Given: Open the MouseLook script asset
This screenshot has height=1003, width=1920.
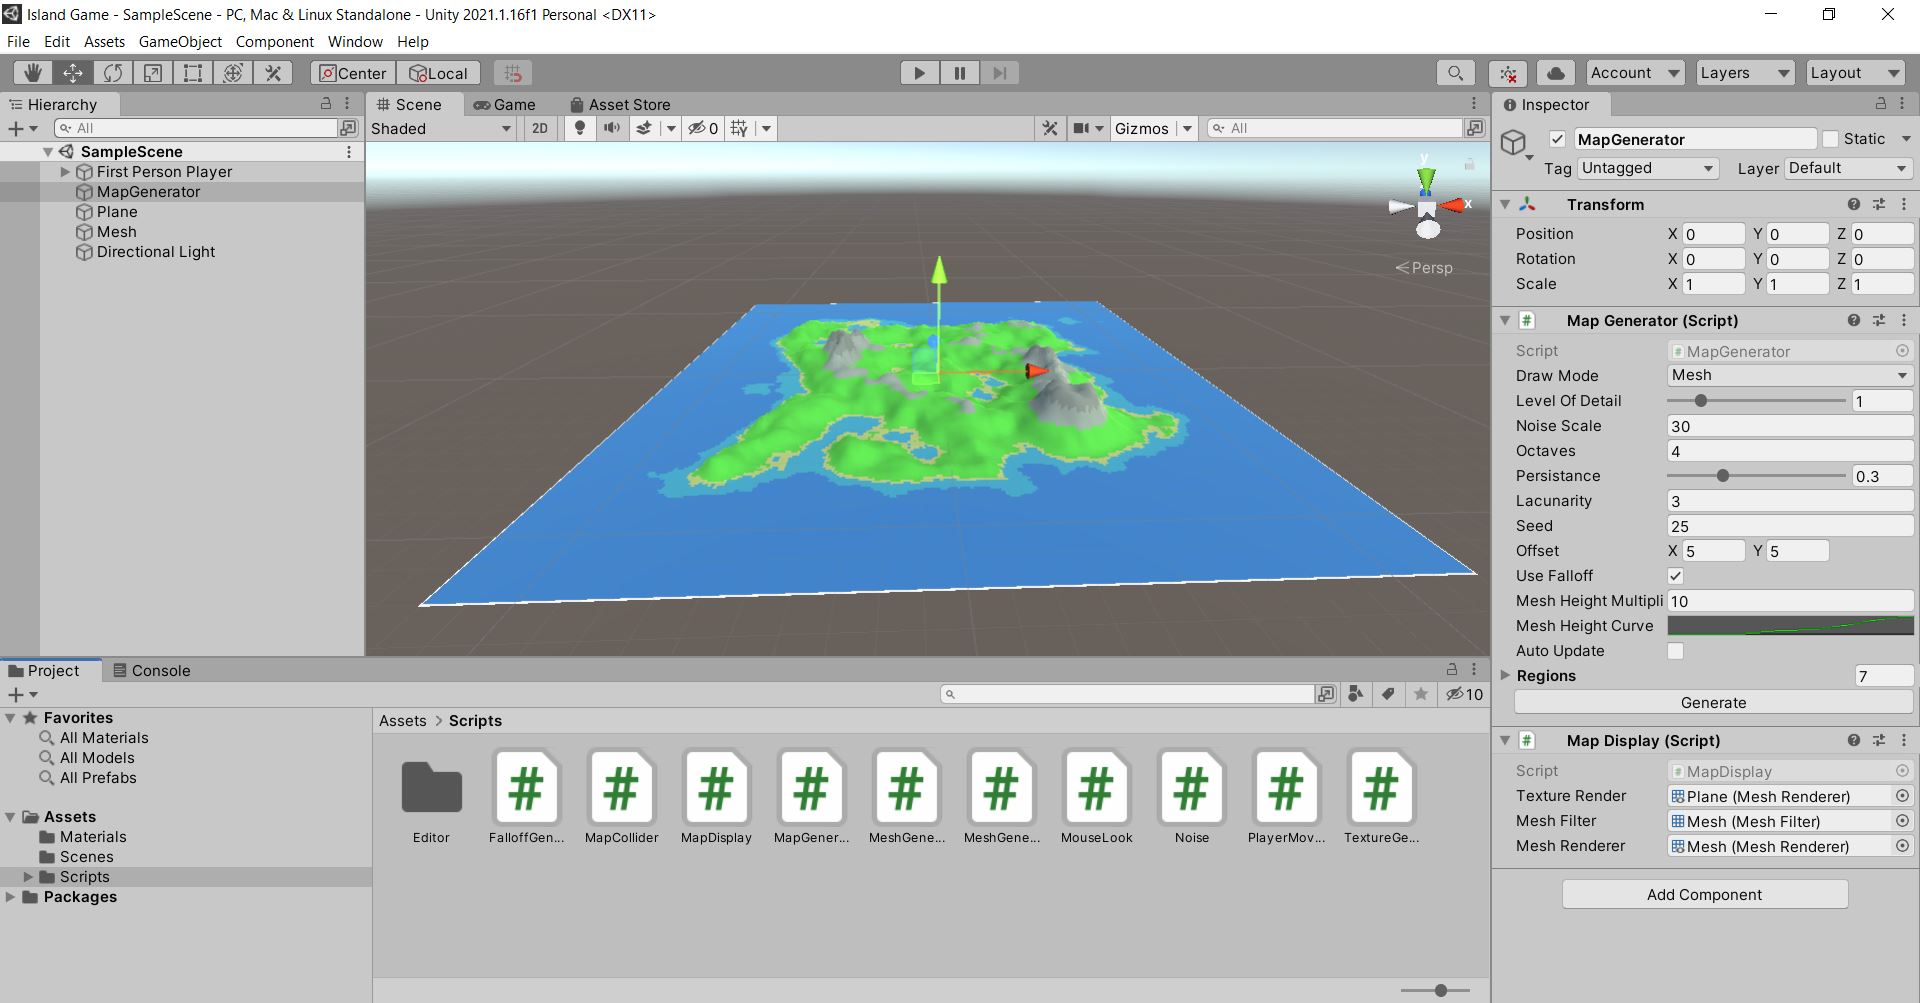Looking at the screenshot, I should tap(1096, 798).
